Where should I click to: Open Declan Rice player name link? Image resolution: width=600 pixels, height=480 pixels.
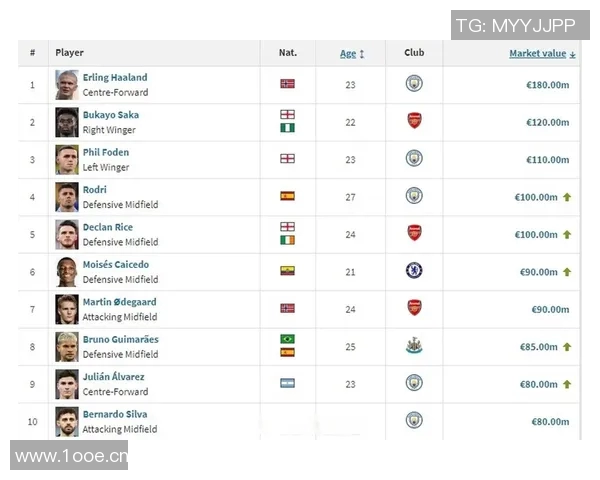(x=108, y=227)
